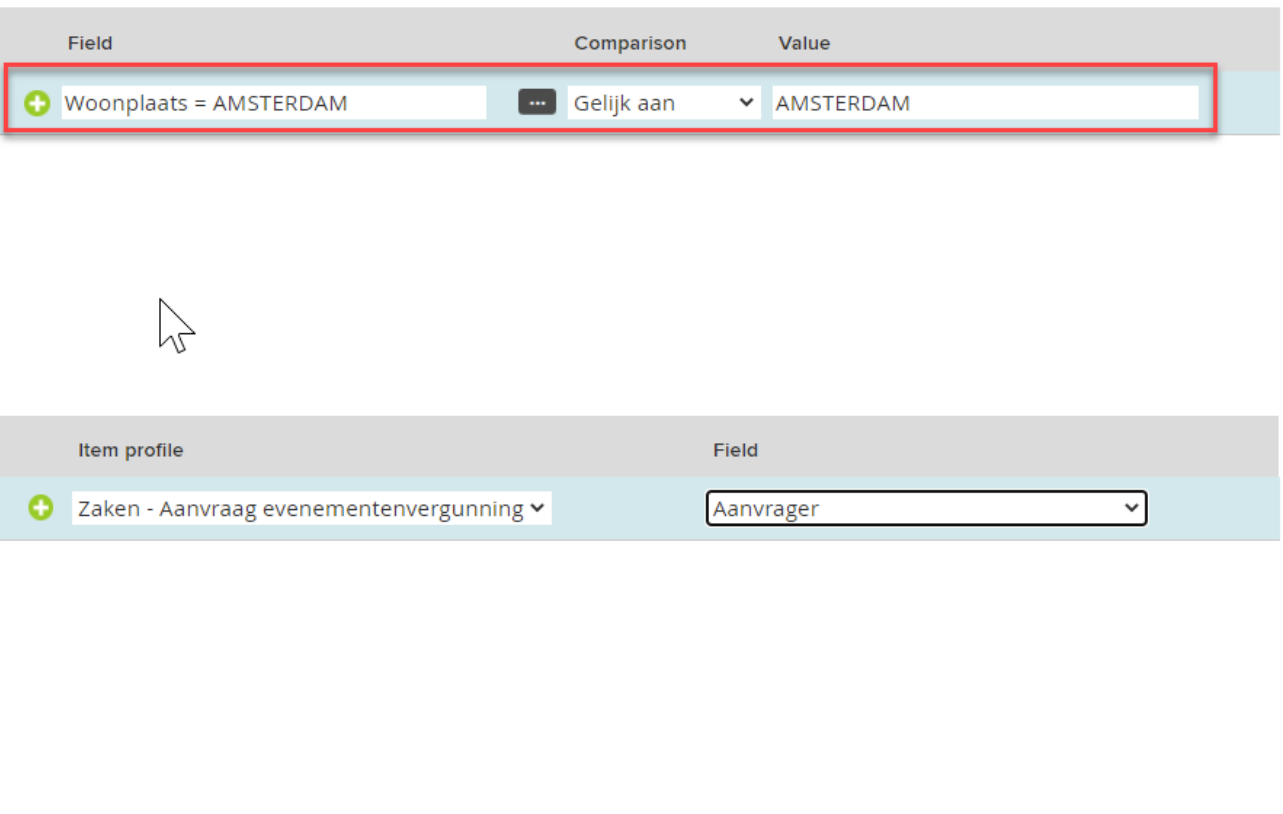
Task: Click the 'Comparison' column header
Action: tap(630, 43)
